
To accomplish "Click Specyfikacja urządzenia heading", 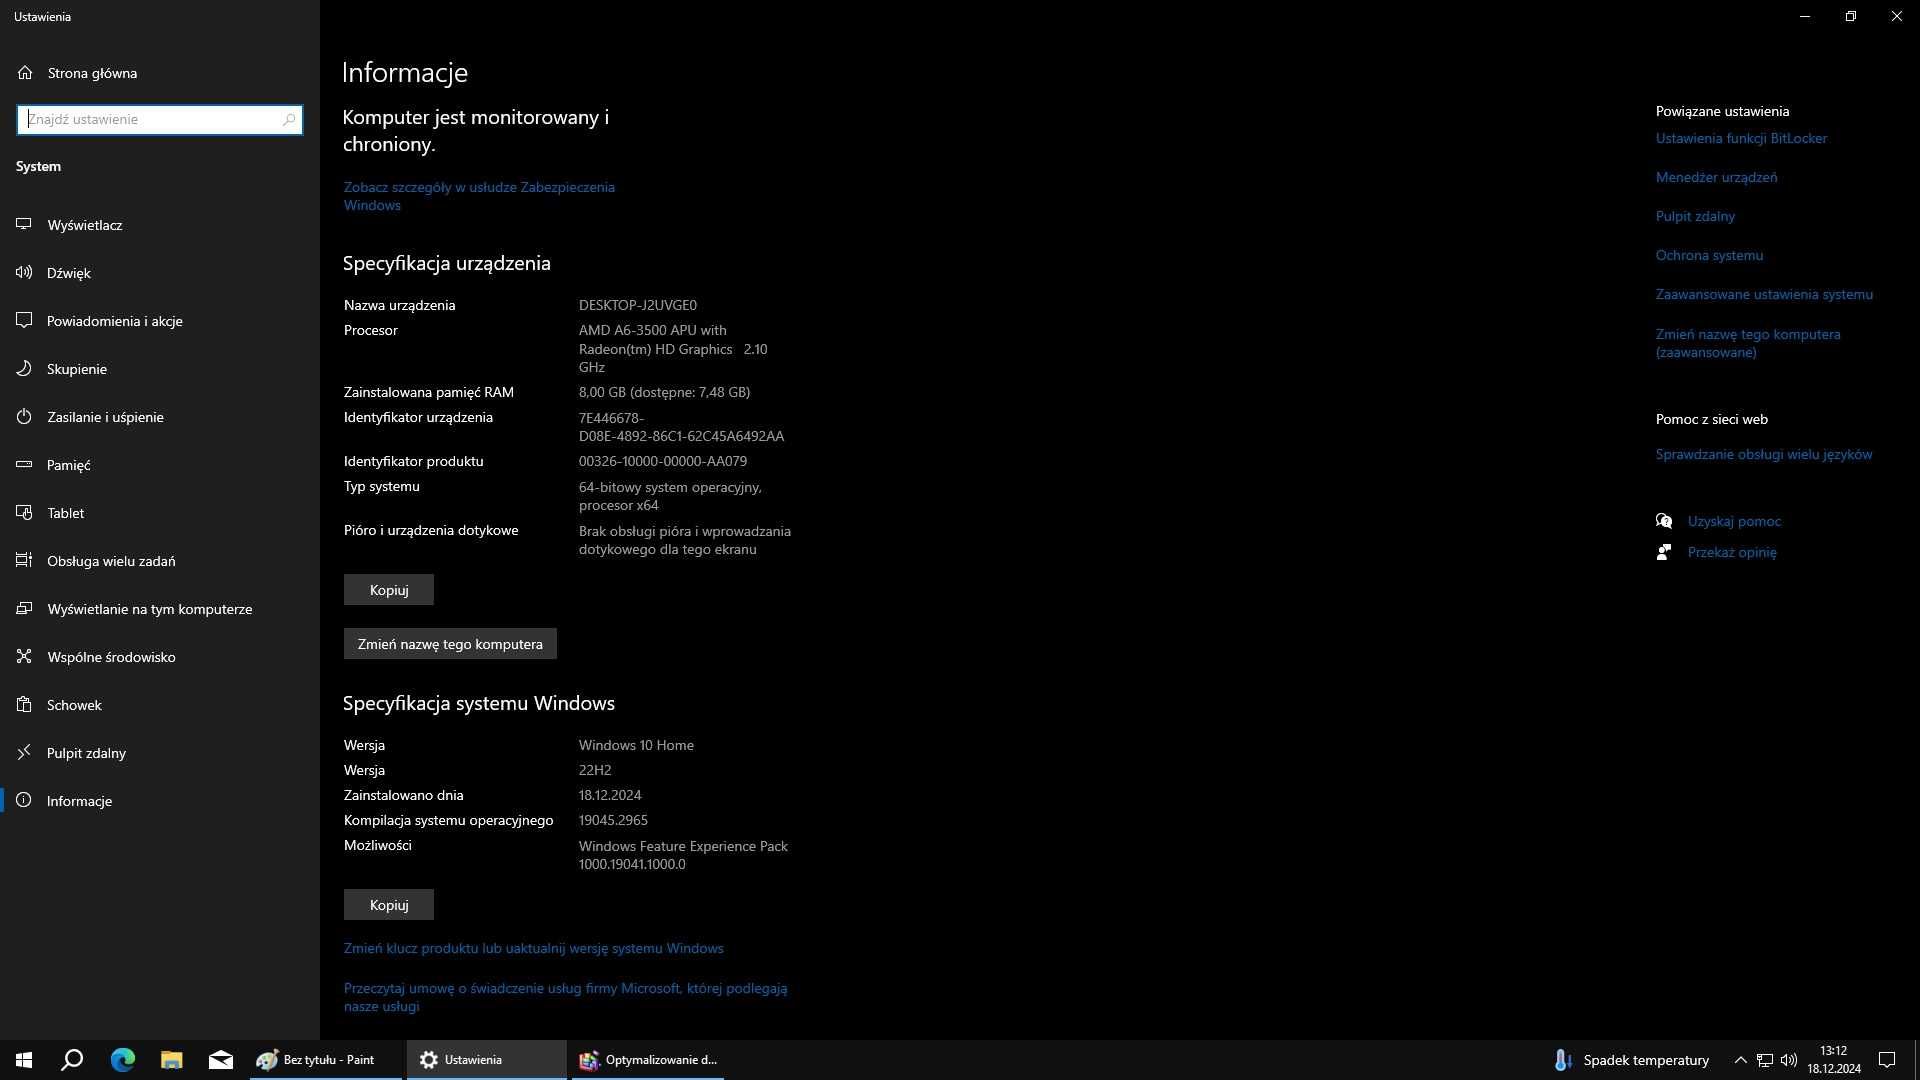I will coord(446,263).
